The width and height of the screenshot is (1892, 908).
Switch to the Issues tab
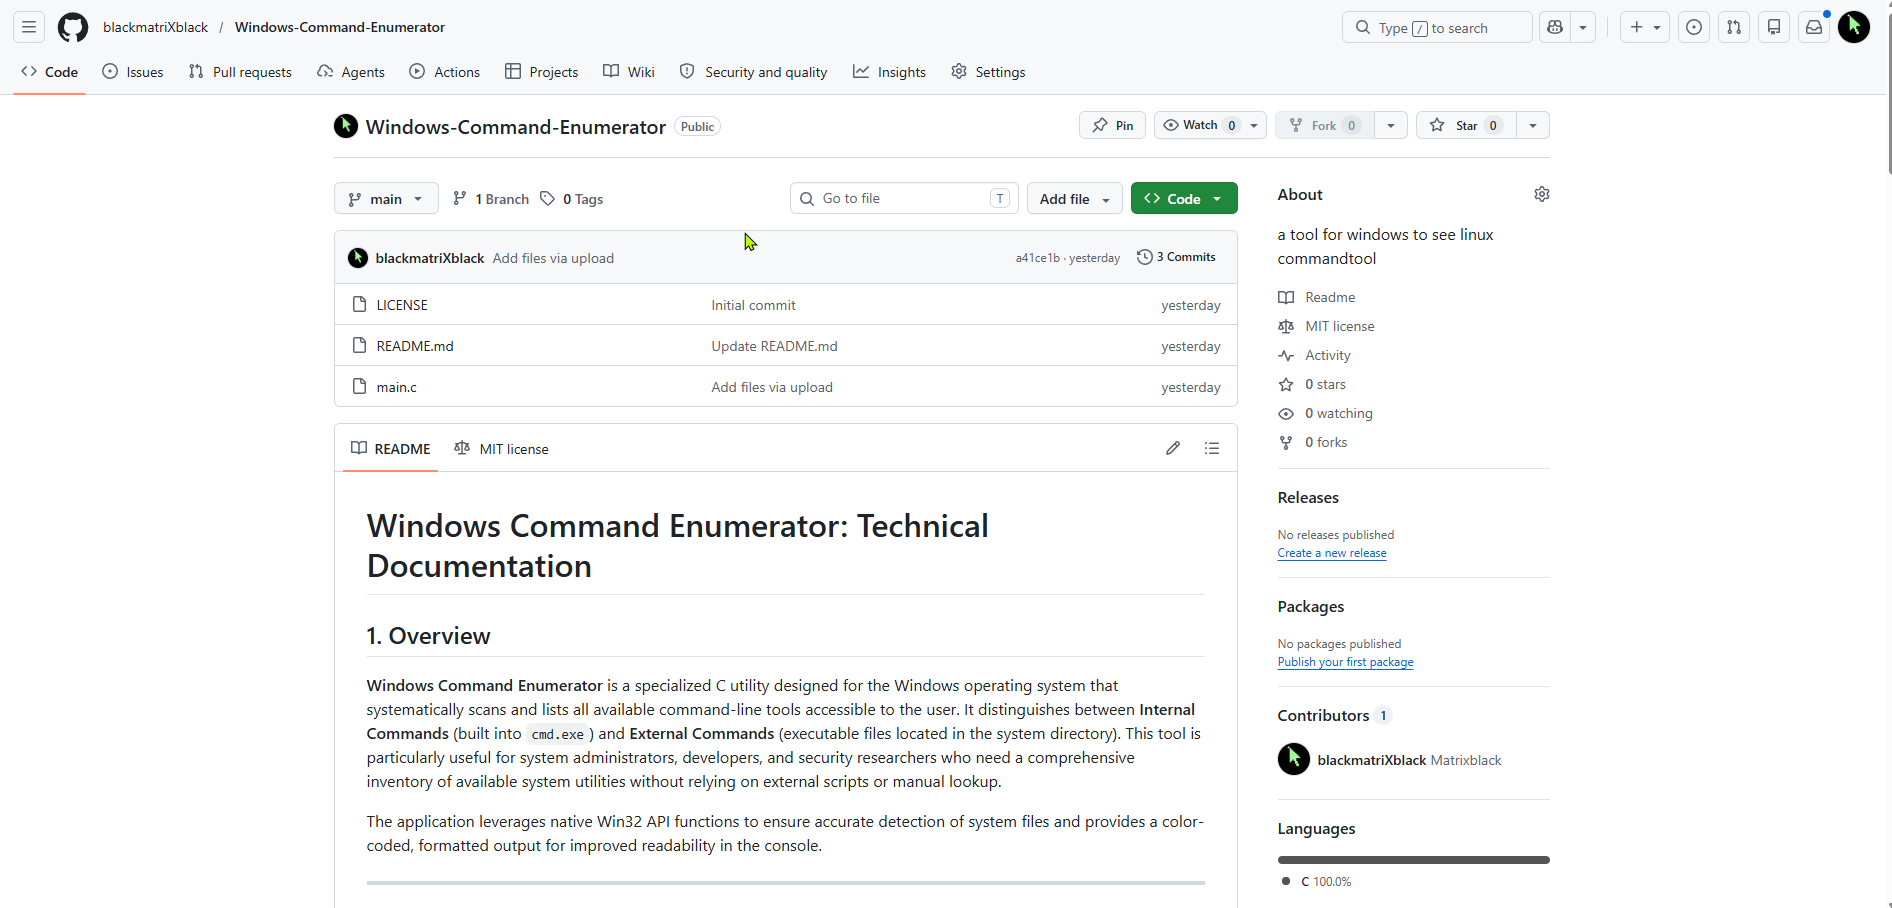point(133,72)
